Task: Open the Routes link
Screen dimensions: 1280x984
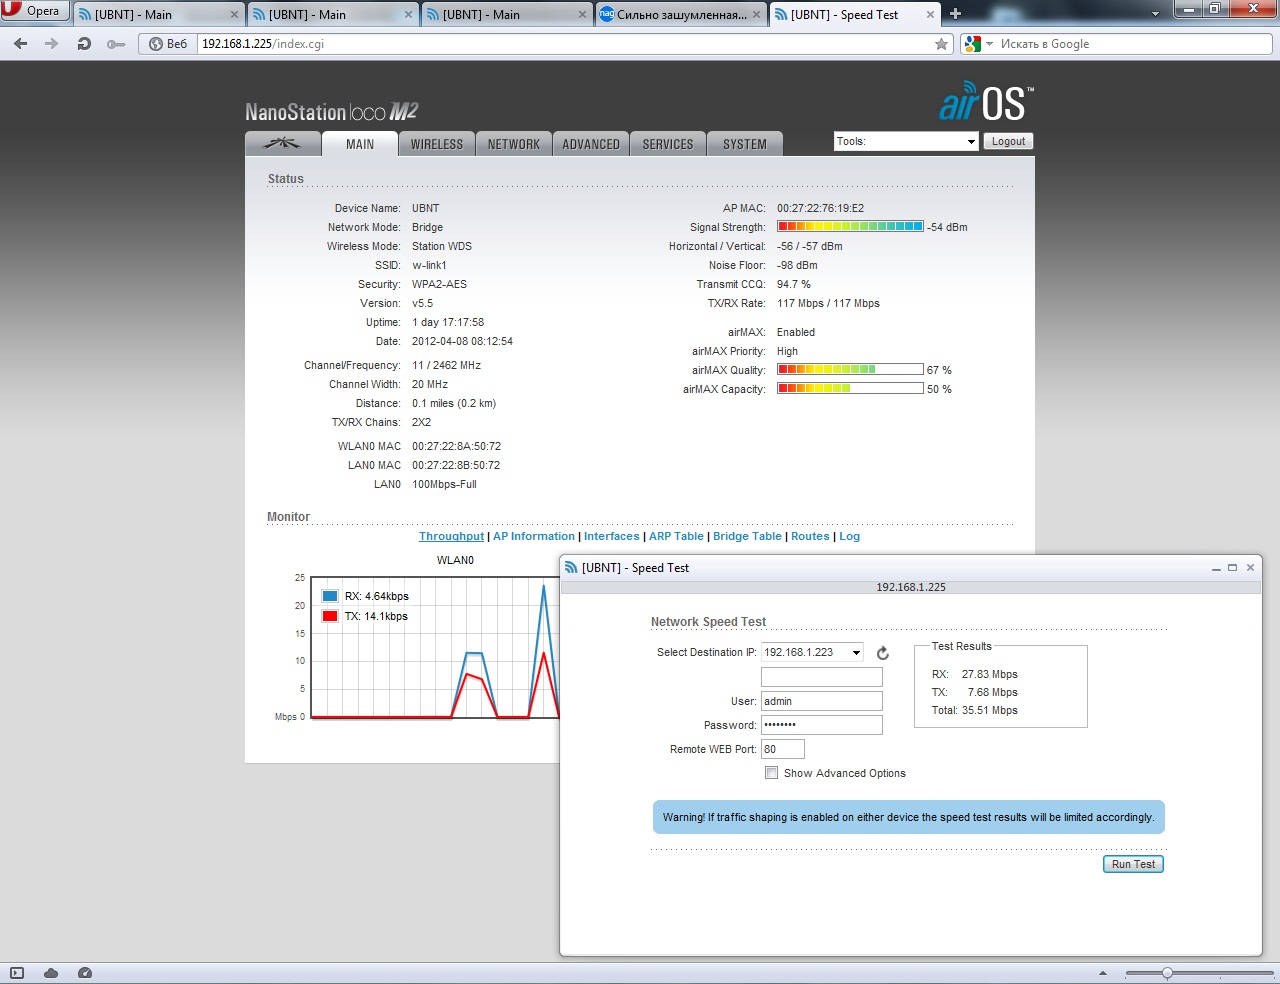Action: (x=810, y=536)
